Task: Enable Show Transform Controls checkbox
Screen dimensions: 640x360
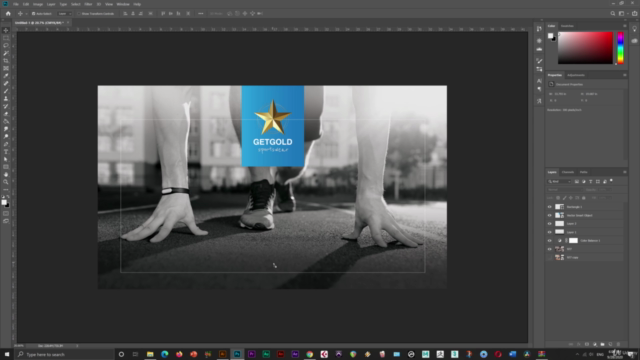Action: tap(79, 13)
